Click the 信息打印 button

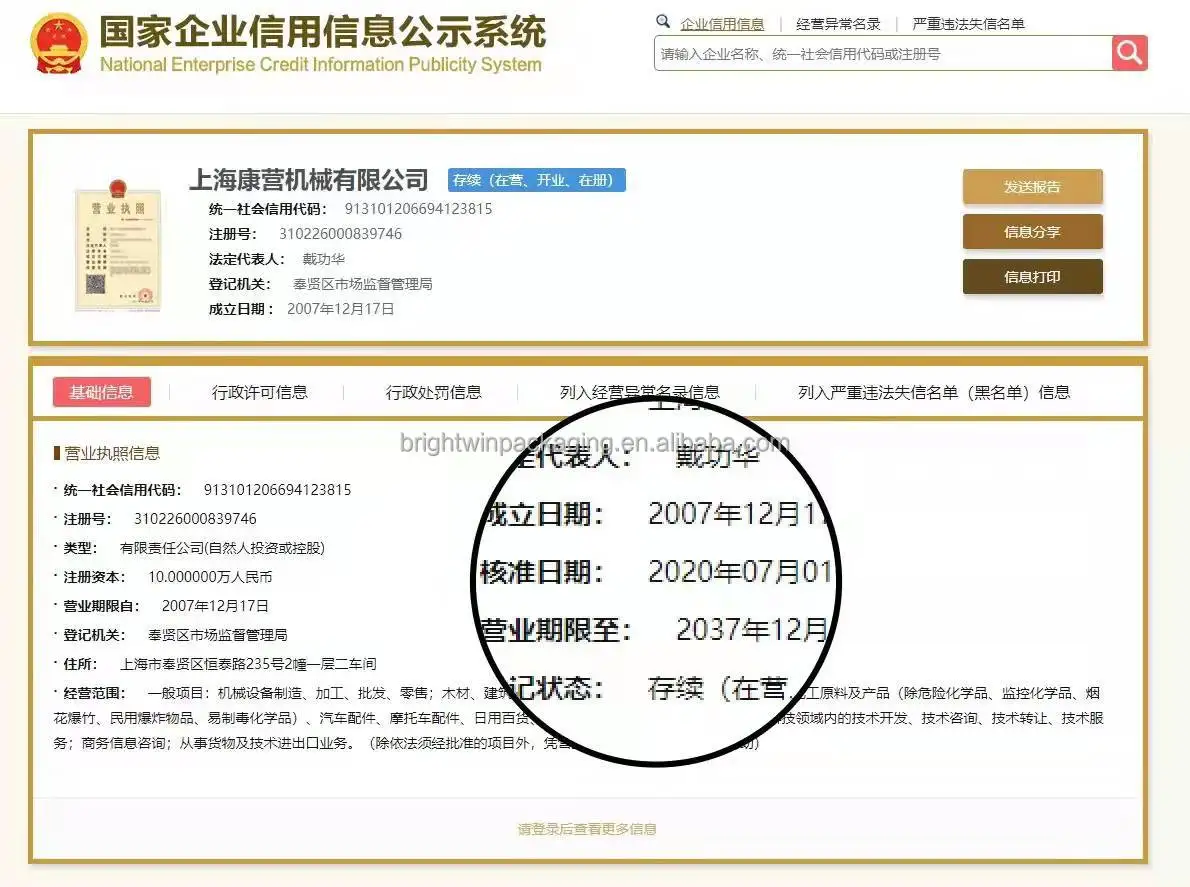(1032, 277)
